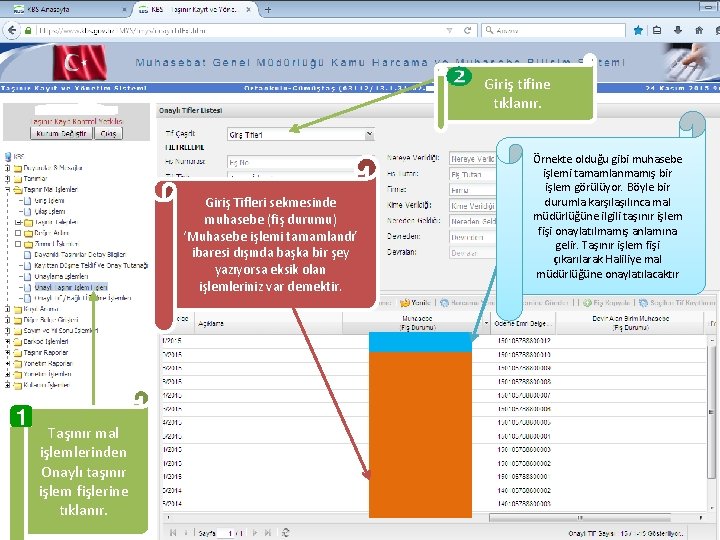720x540 pixels.
Task: Click the Nereden Geldi filter field
Action: tap(473, 221)
